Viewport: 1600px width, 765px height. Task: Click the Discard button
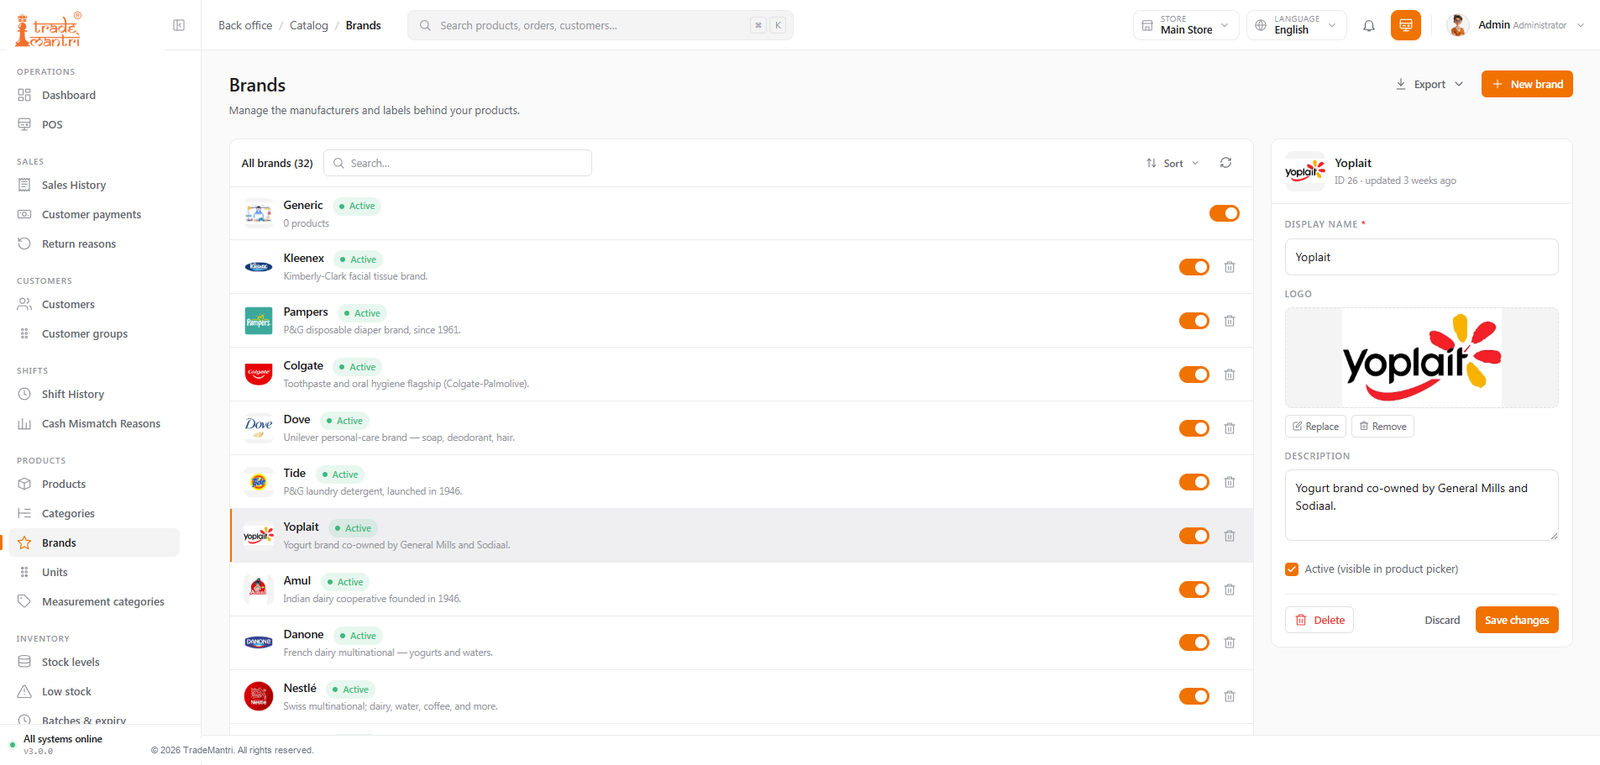1442,620
